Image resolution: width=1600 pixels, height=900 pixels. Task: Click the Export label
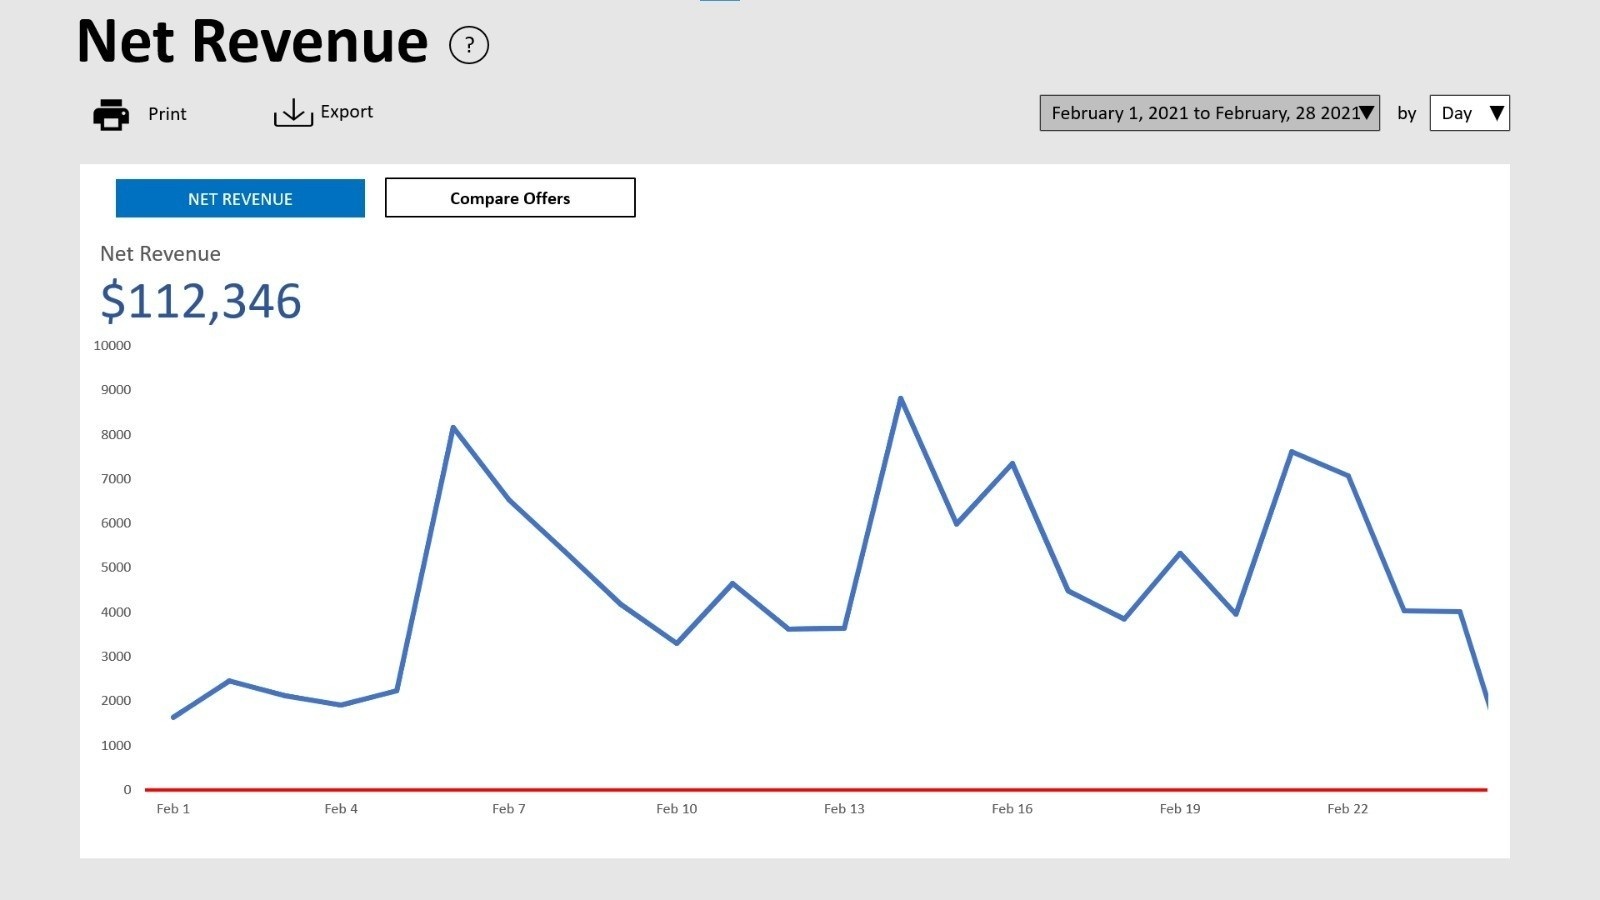pos(346,112)
